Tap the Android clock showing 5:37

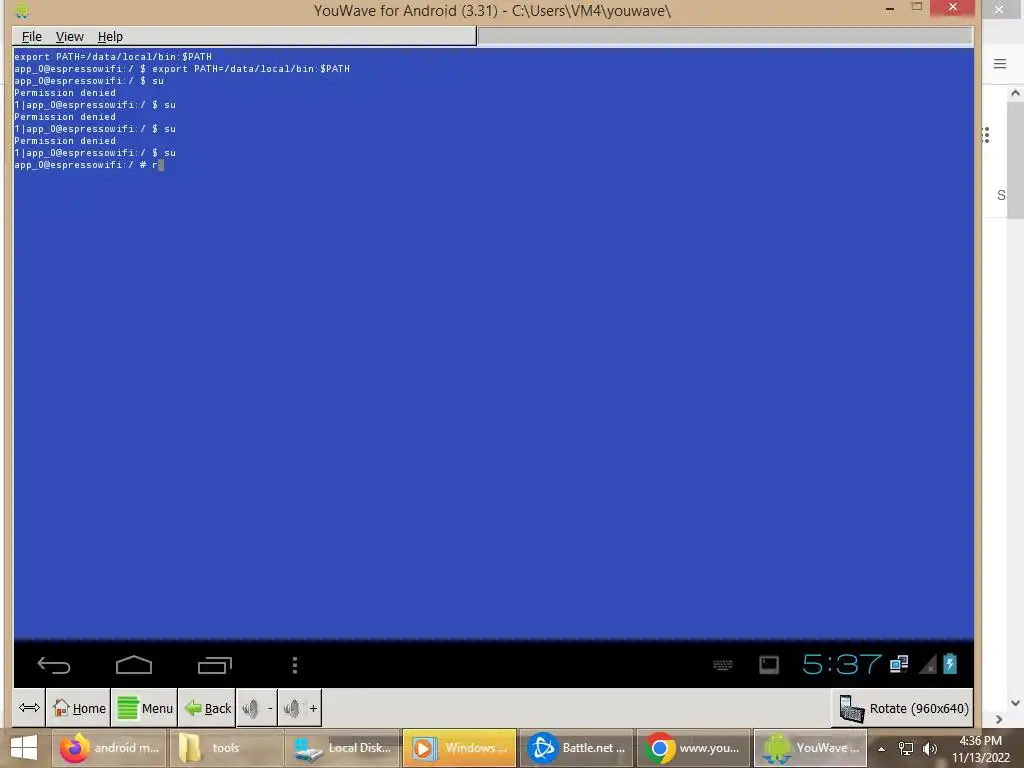point(841,665)
